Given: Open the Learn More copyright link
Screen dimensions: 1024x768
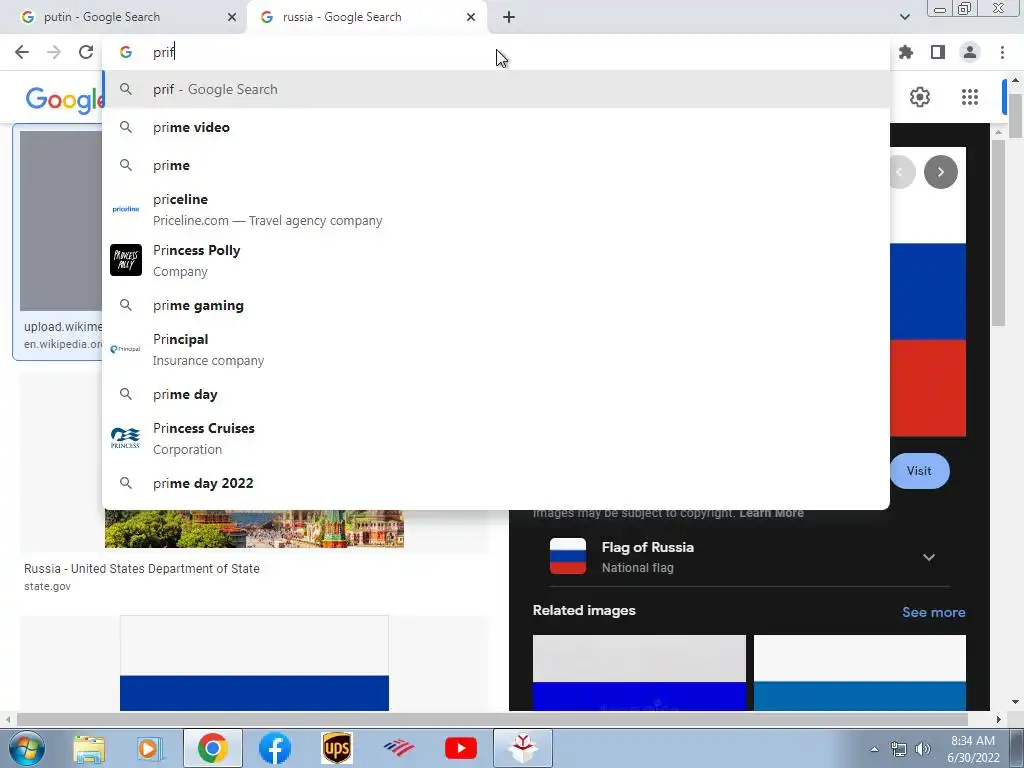Looking at the screenshot, I should 771,513.
